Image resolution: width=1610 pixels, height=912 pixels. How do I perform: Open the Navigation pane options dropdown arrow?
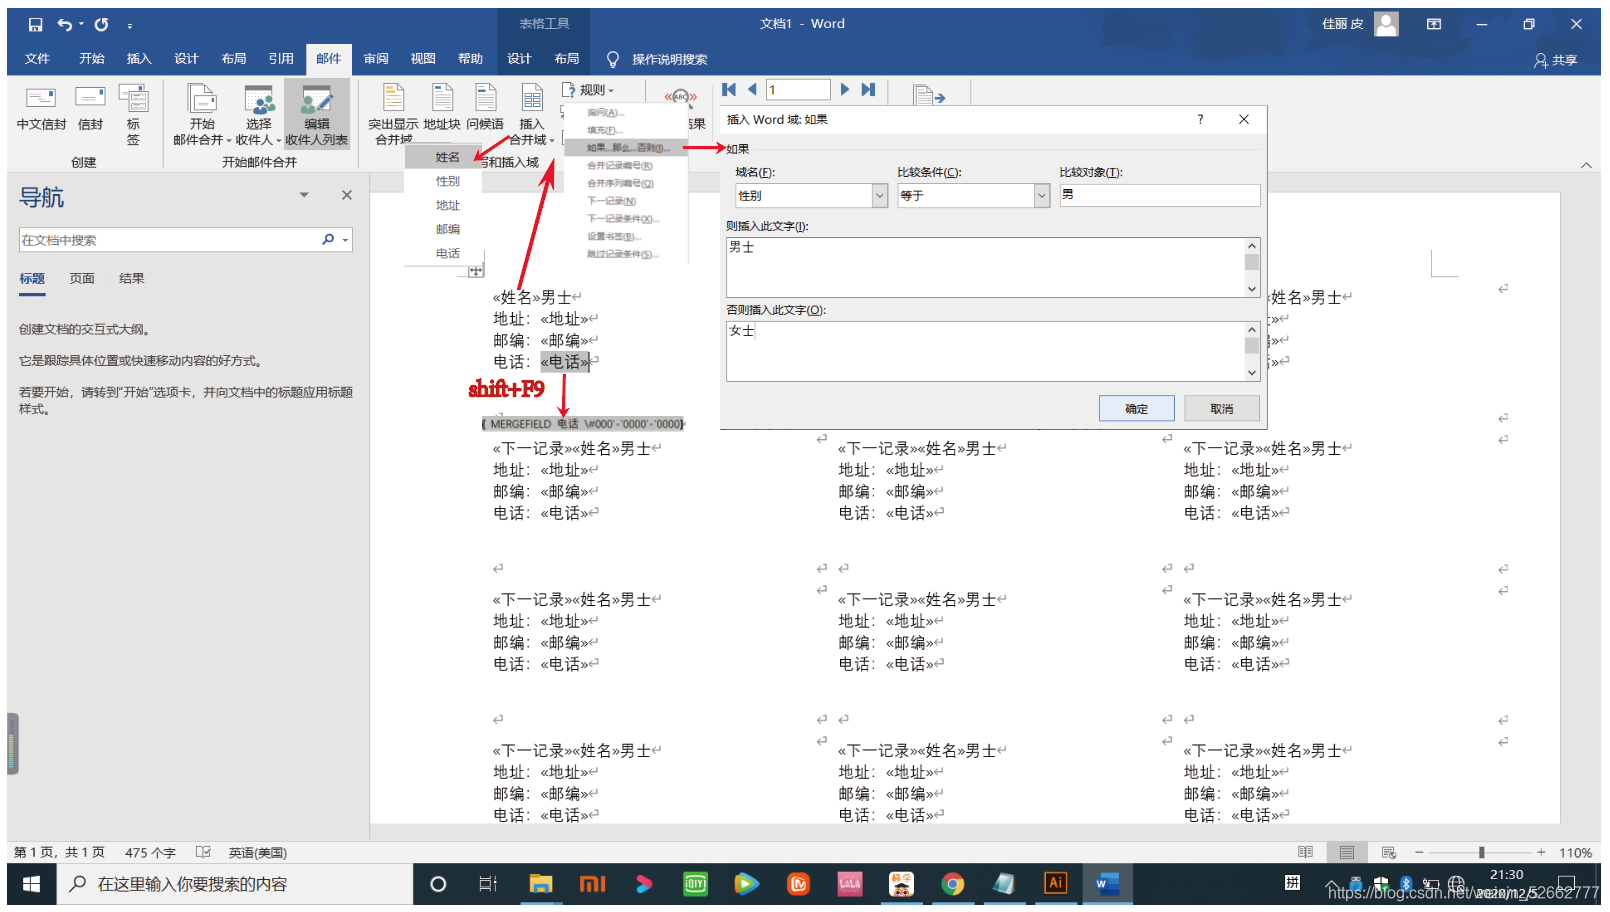(x=304, y=195)
